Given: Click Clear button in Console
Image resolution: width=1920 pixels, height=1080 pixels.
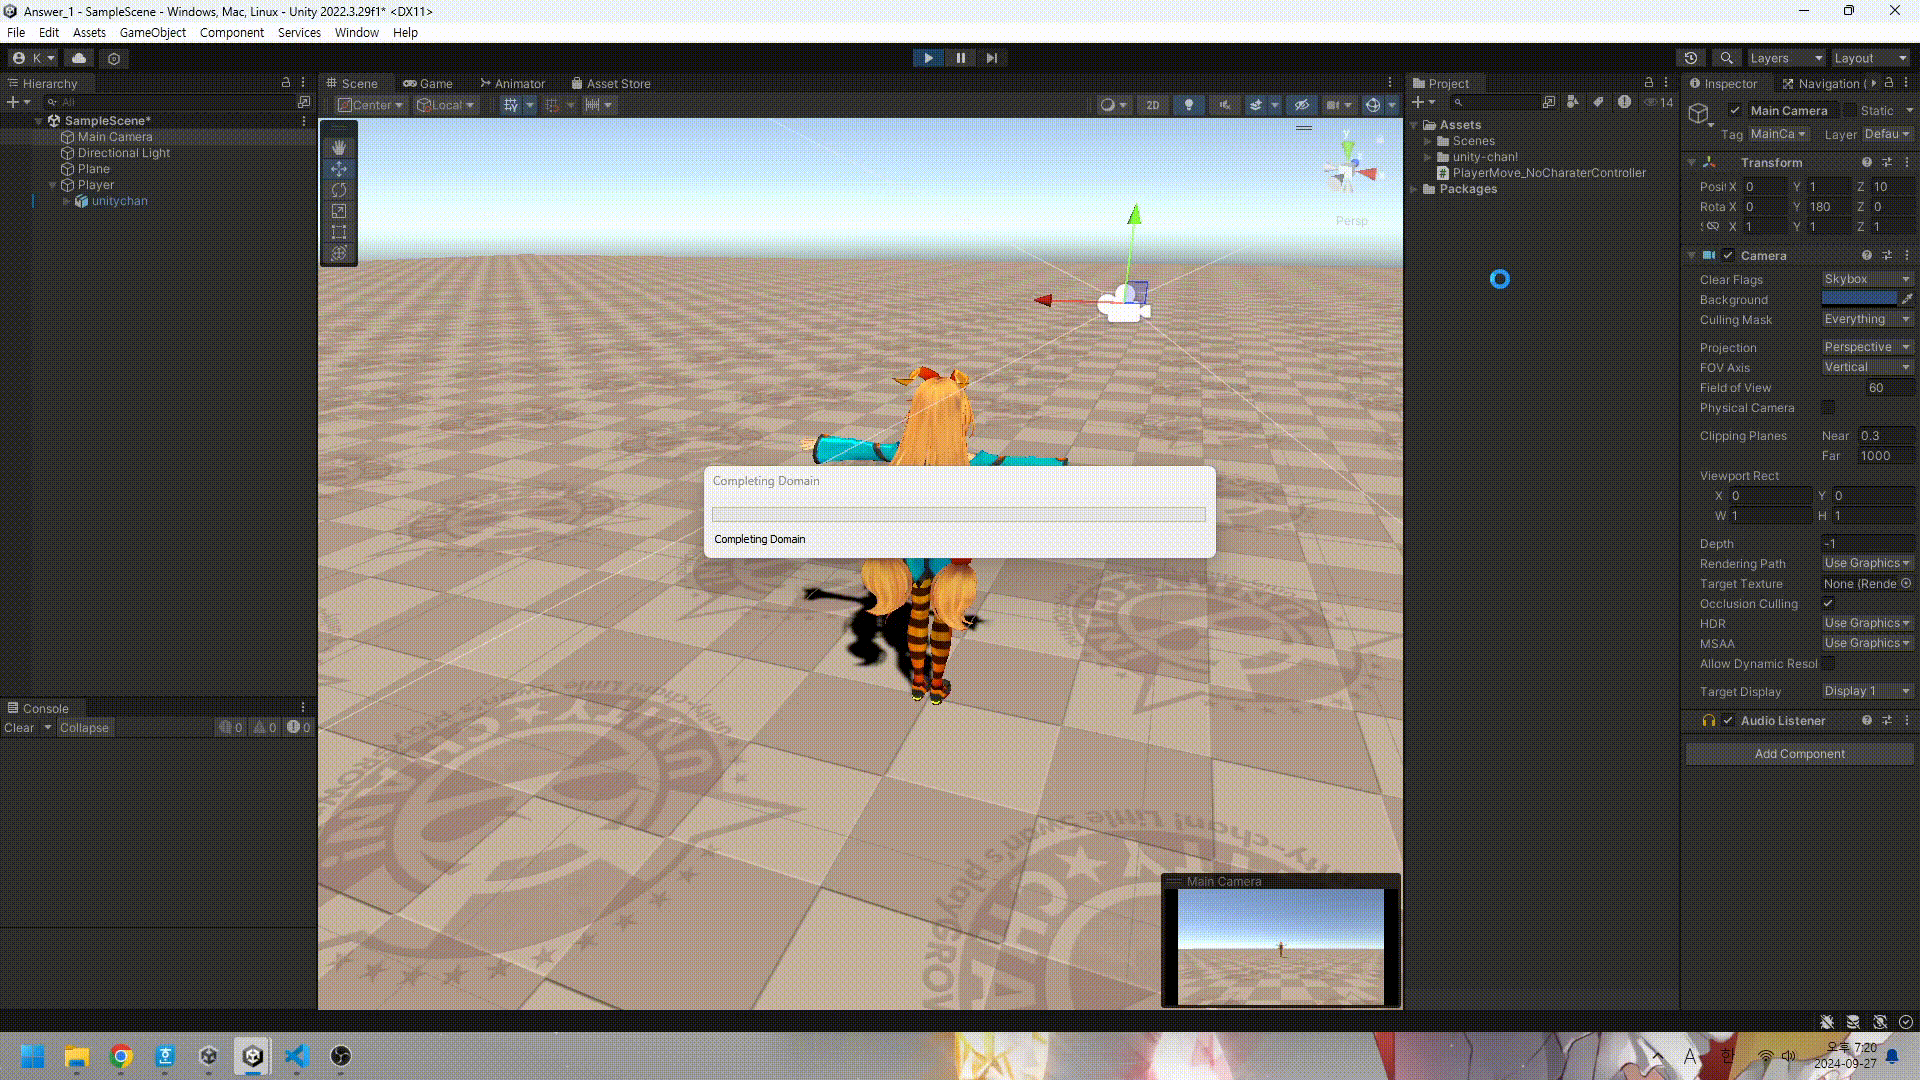Looking at the screenshot, I should pyautogui.click(x=19, y=728).
